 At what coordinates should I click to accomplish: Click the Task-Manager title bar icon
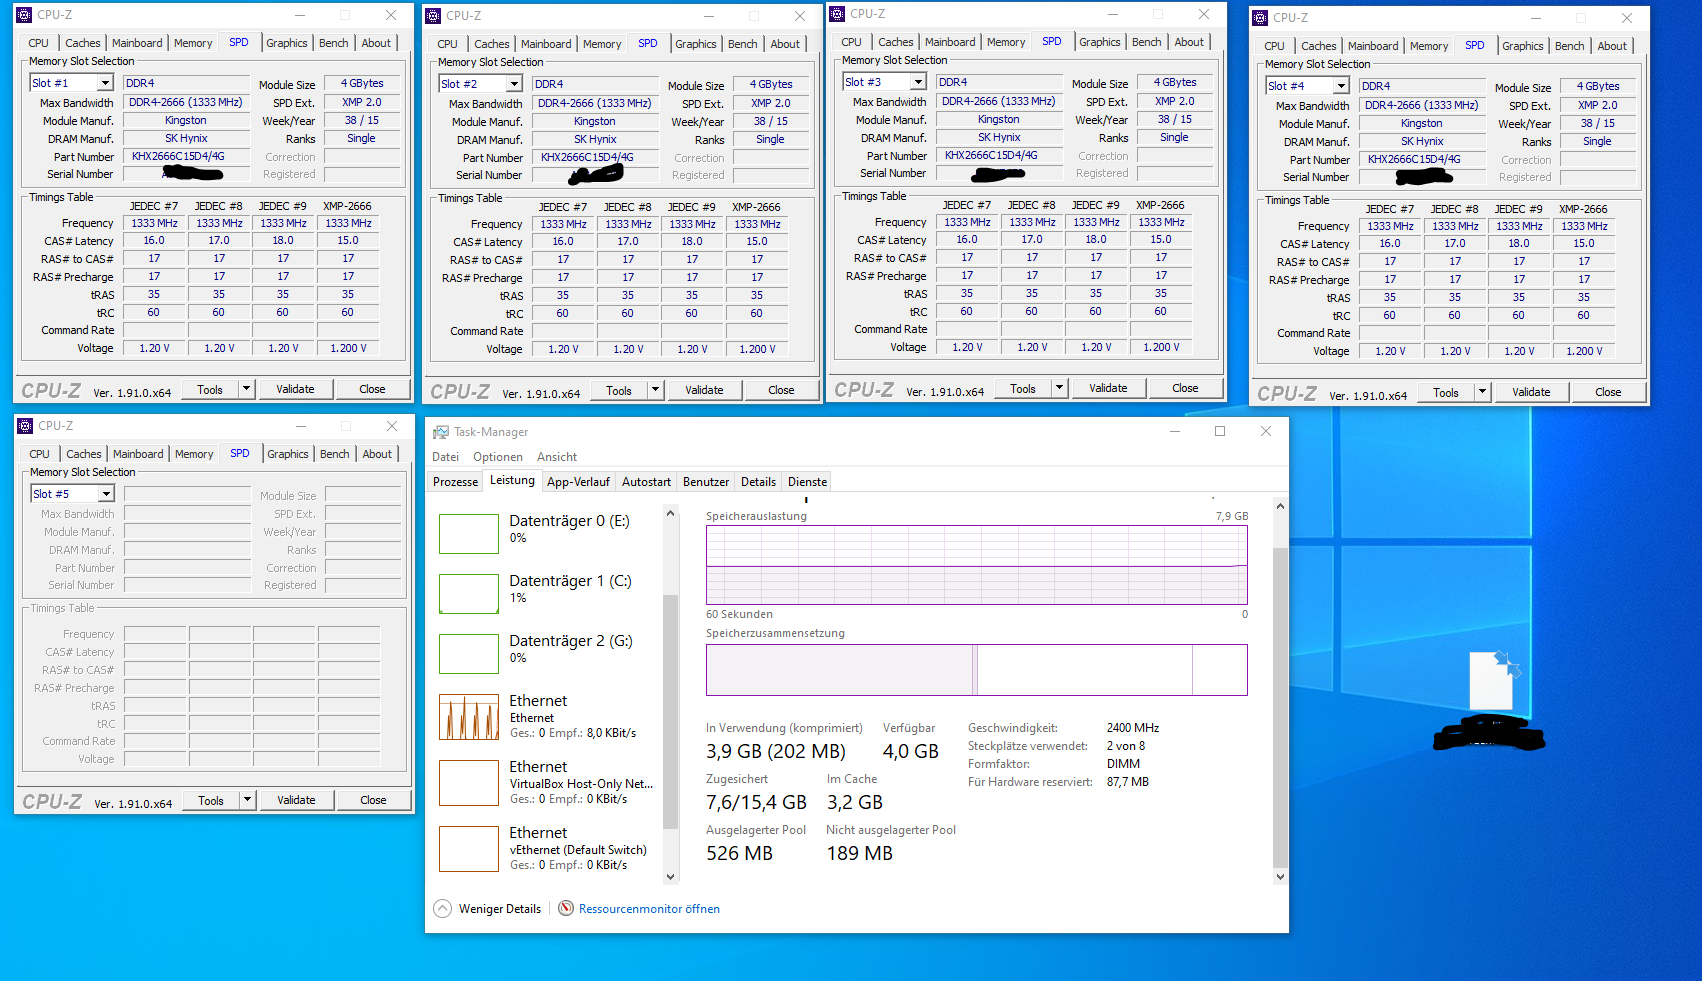(x=441, y=432)
